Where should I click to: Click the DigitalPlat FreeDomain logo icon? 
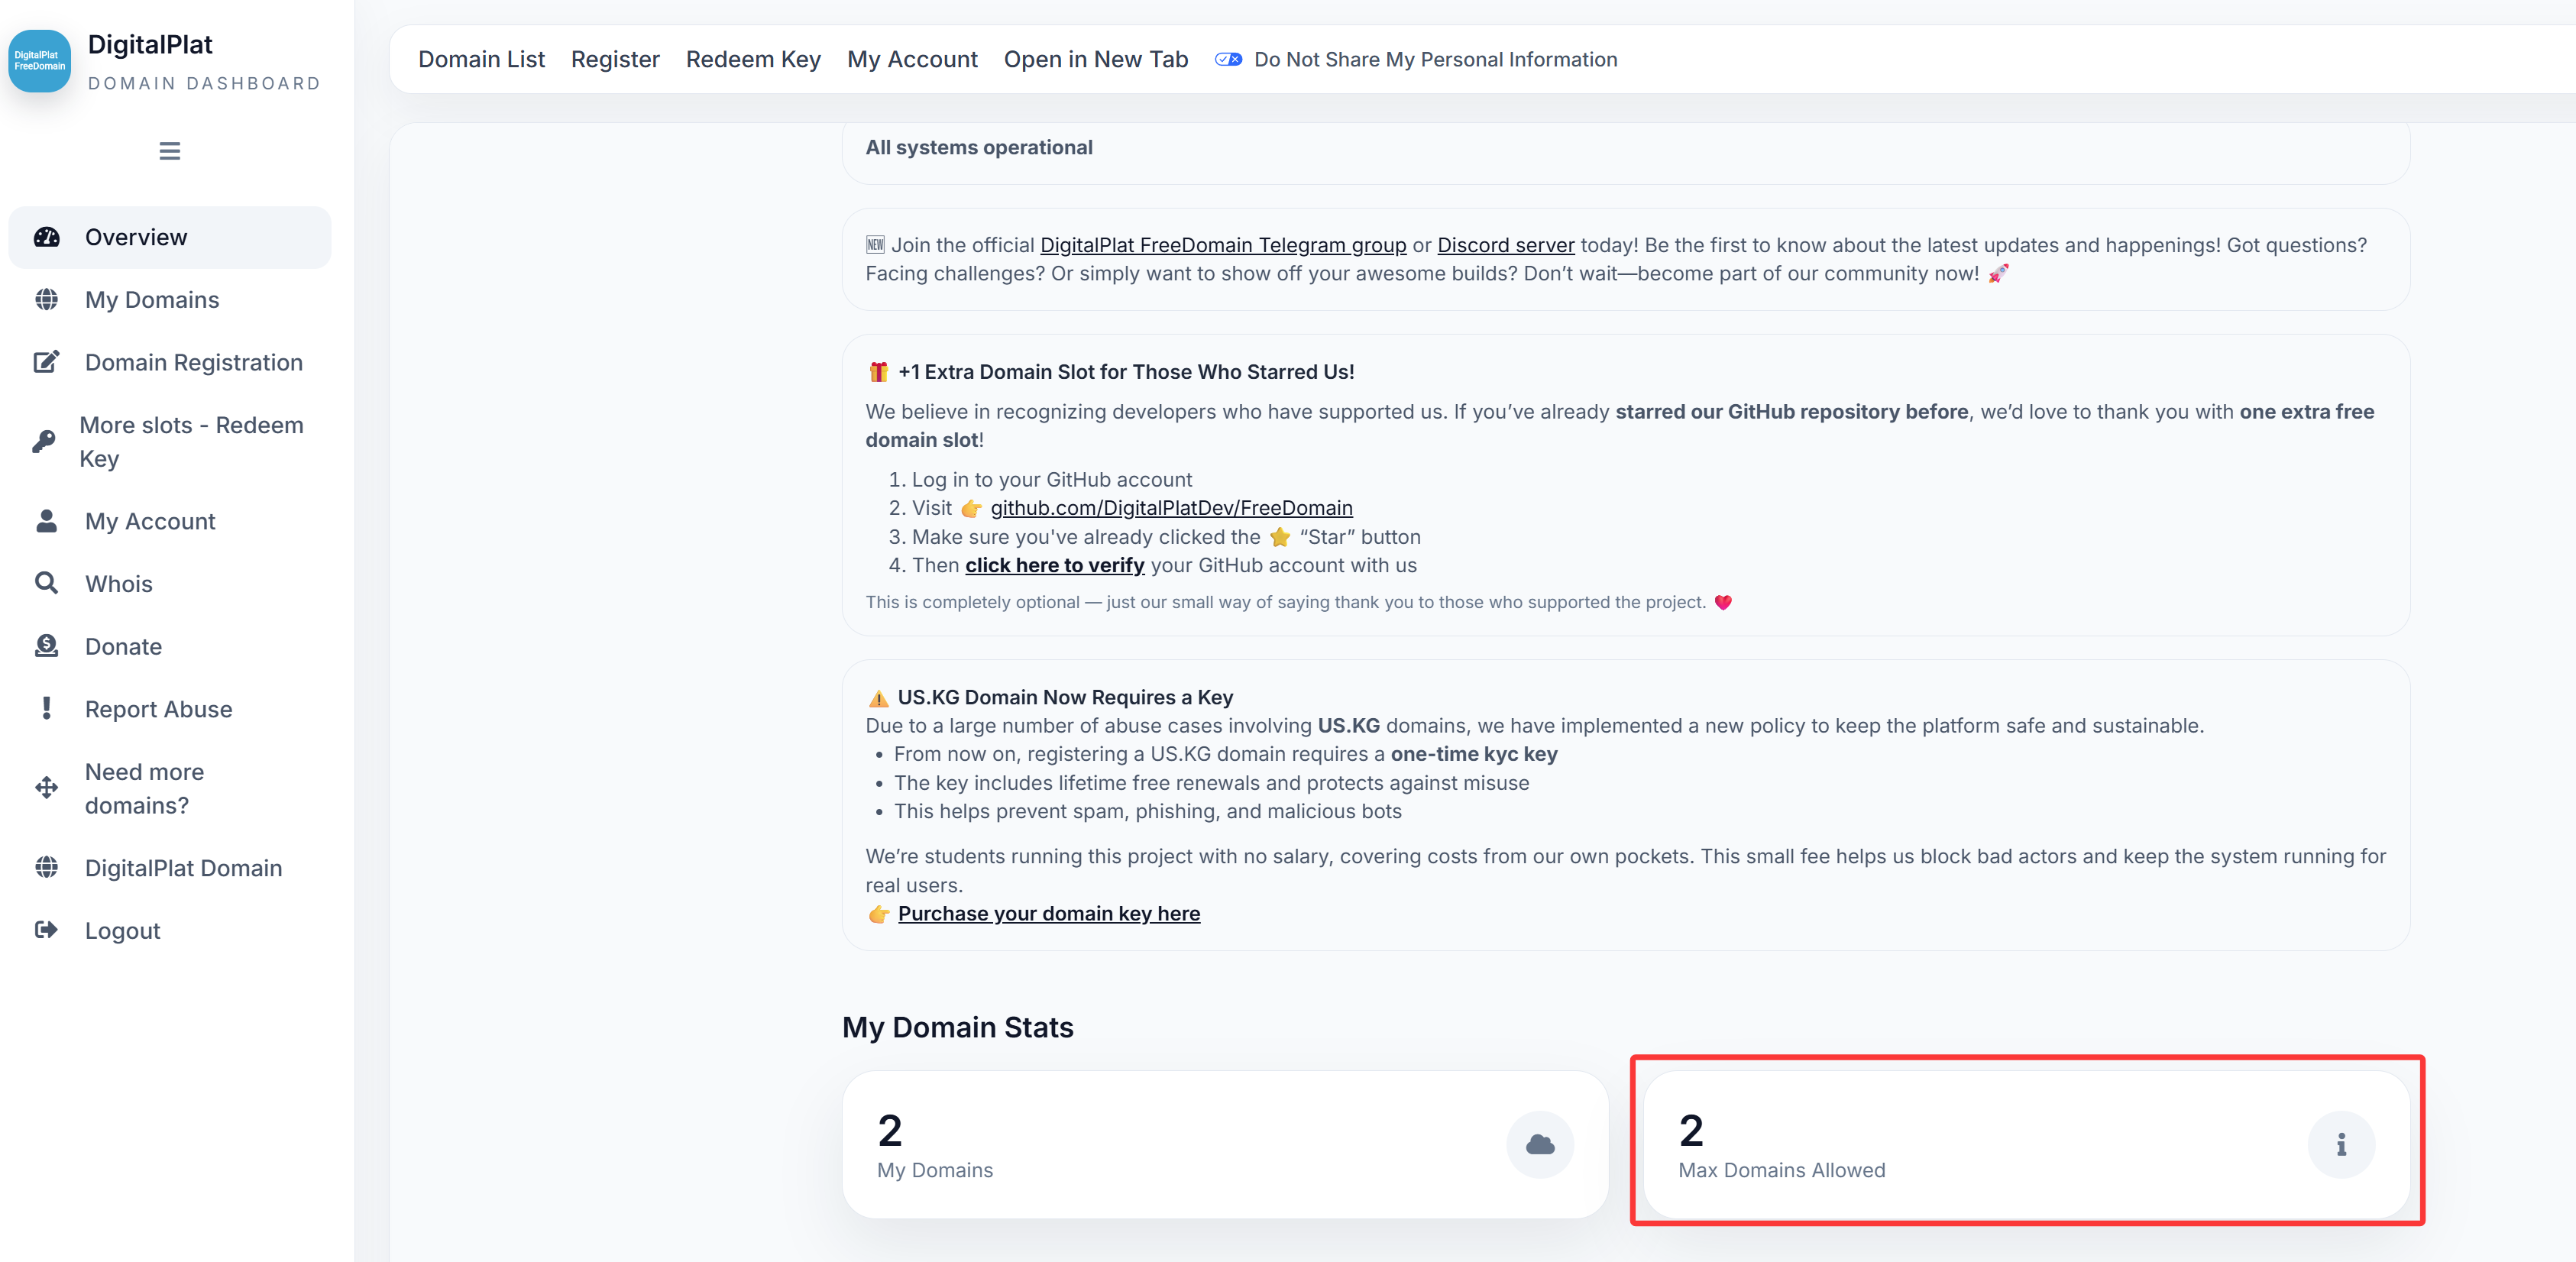[40, 61]
